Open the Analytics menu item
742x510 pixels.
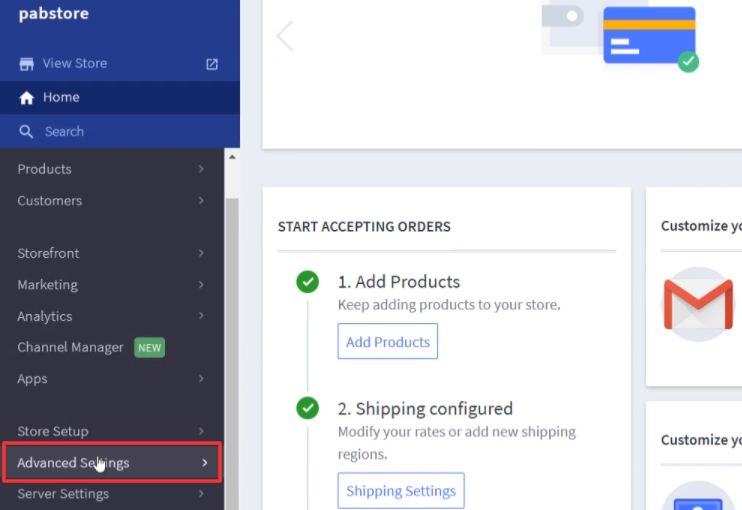tap(45, 317)
